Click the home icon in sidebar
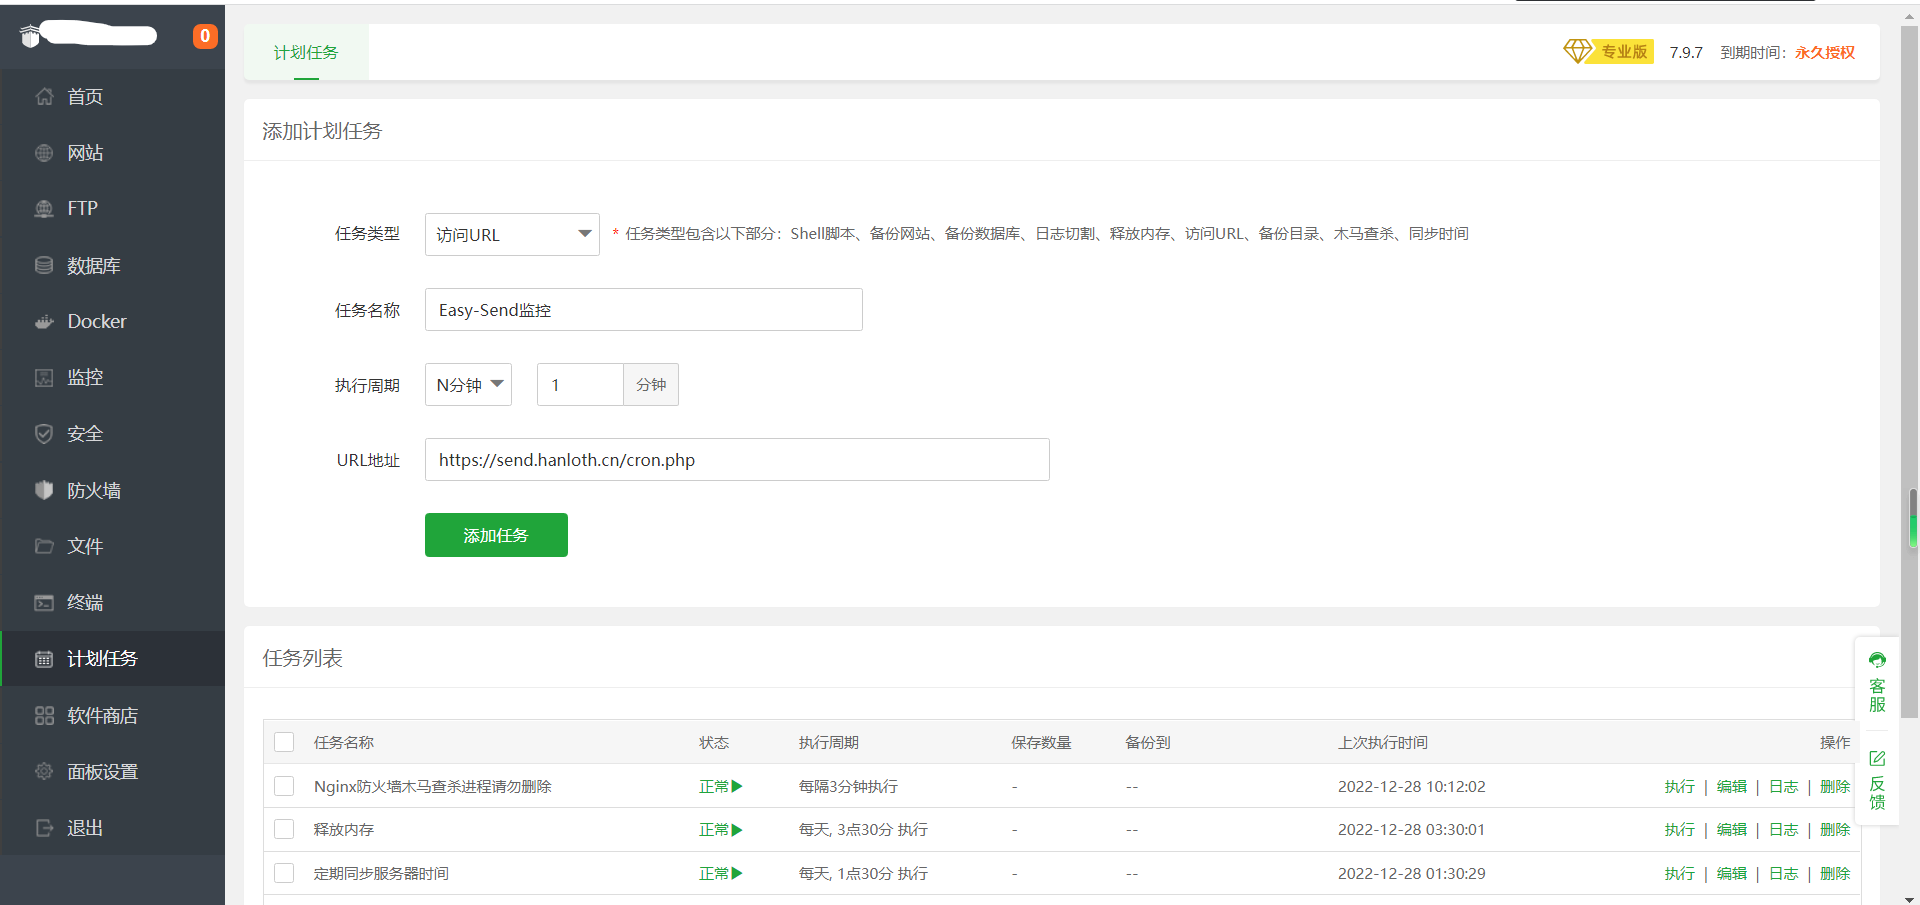The height and width of the screenshot is (905, 1920). (x=44, y=97)
